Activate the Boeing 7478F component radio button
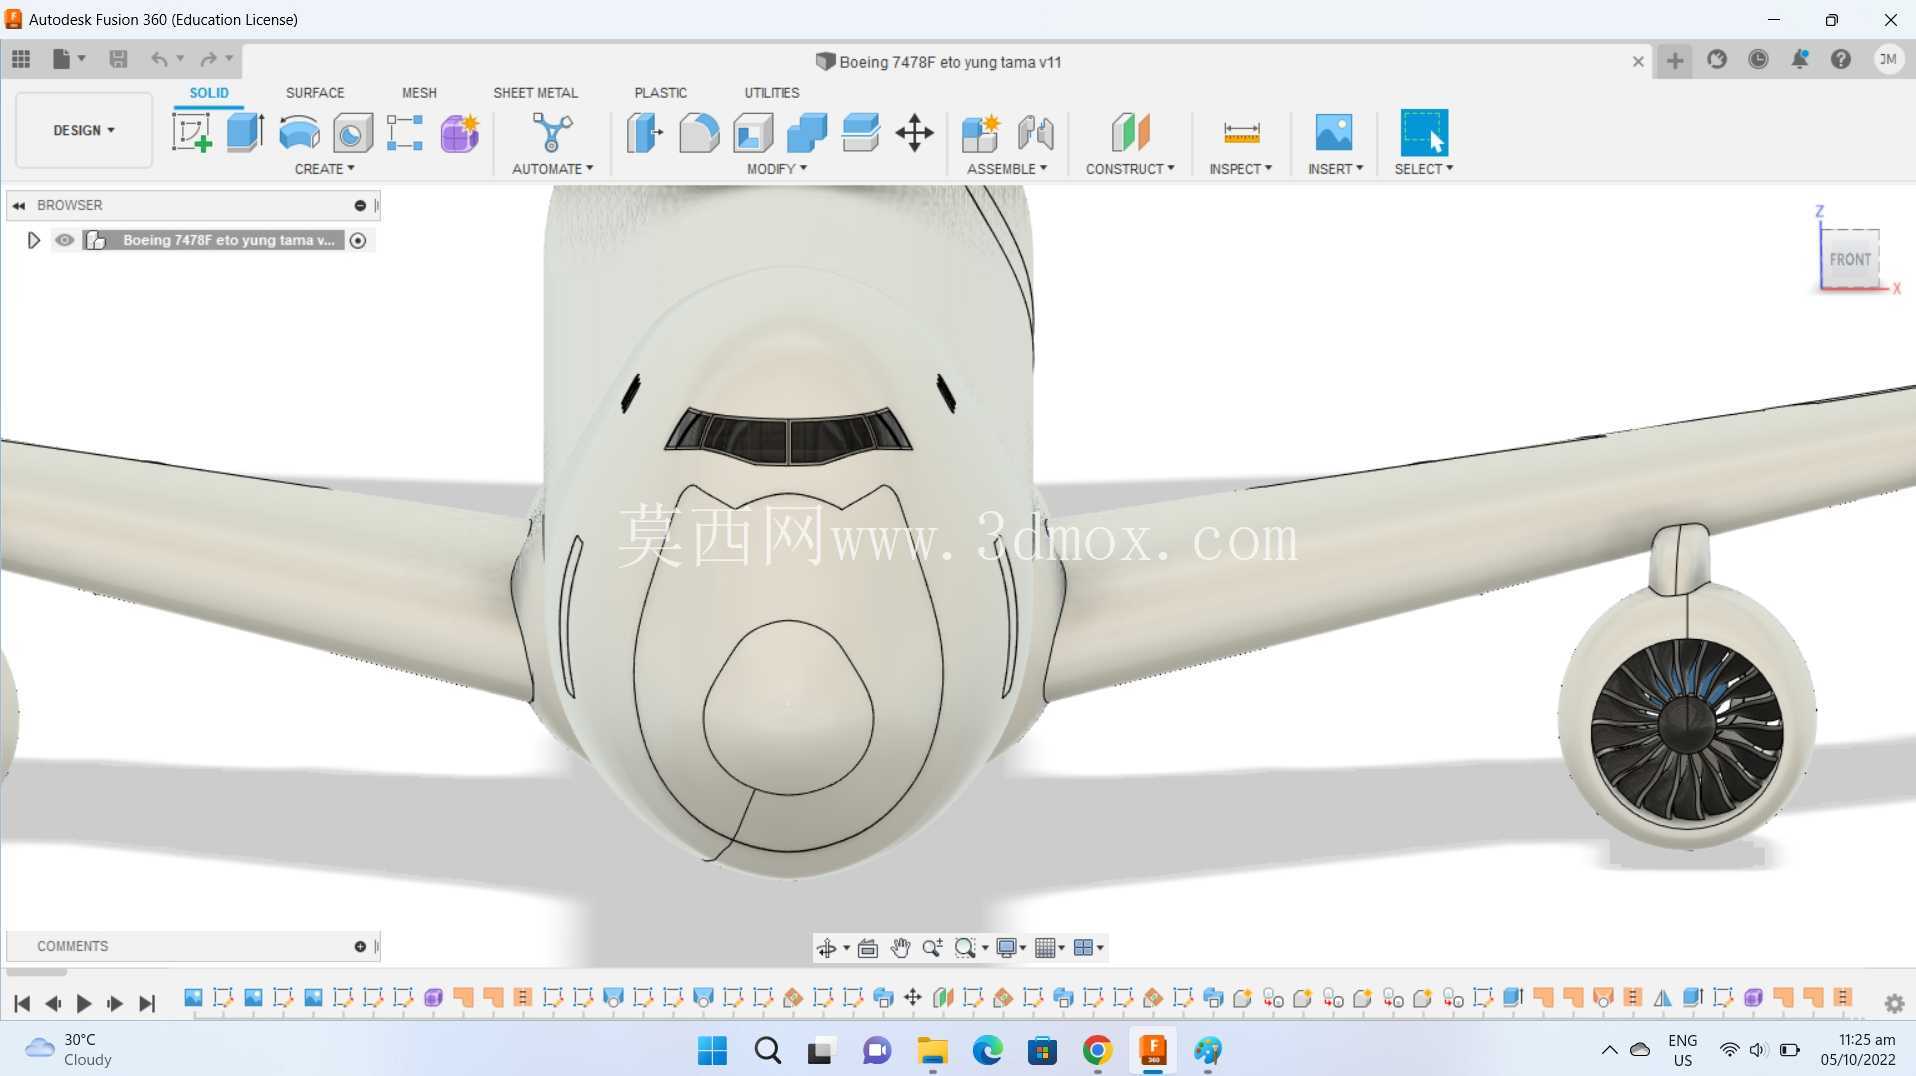The height and width of the screenshot is (1076, 1916). [x=358, y=240]
